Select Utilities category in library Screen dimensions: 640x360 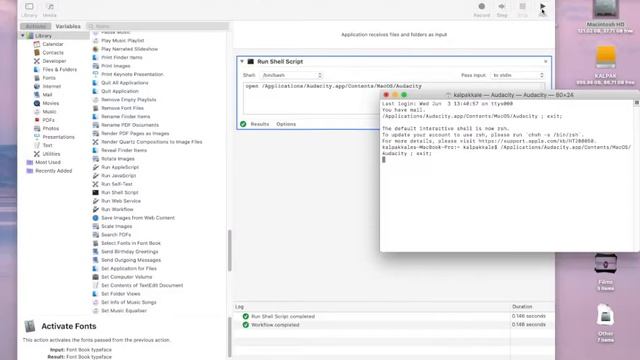point(51,154)
